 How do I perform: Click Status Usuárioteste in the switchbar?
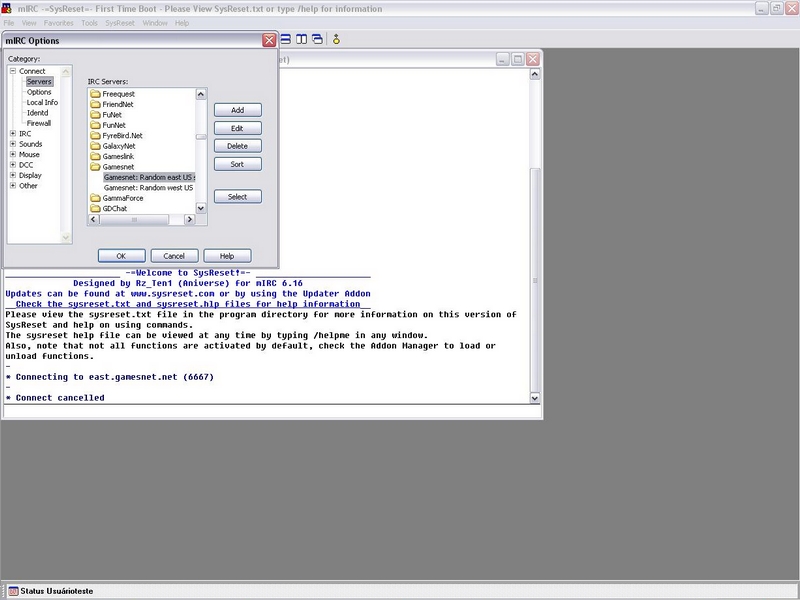pos(56,591)
